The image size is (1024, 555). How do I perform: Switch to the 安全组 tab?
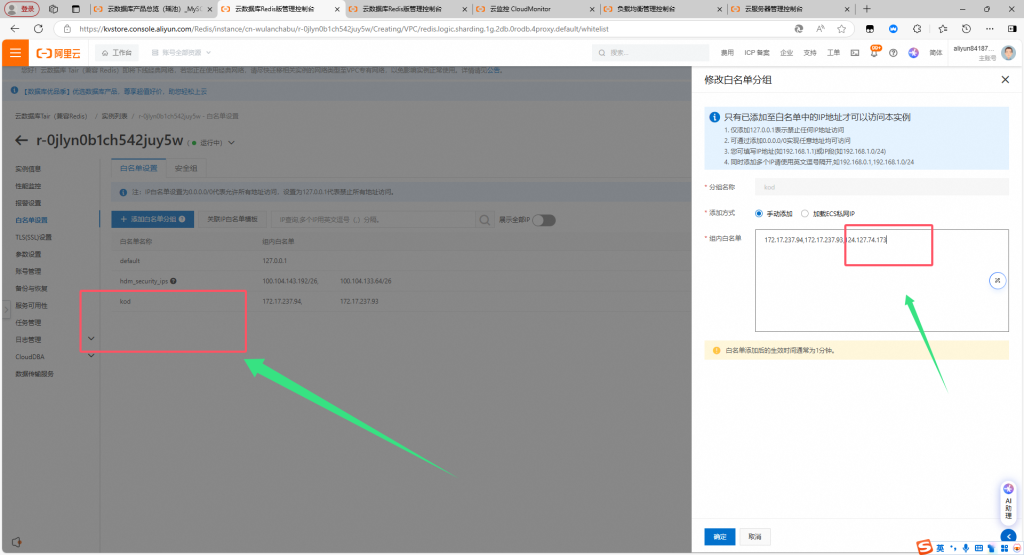click(x=186, y=168)
